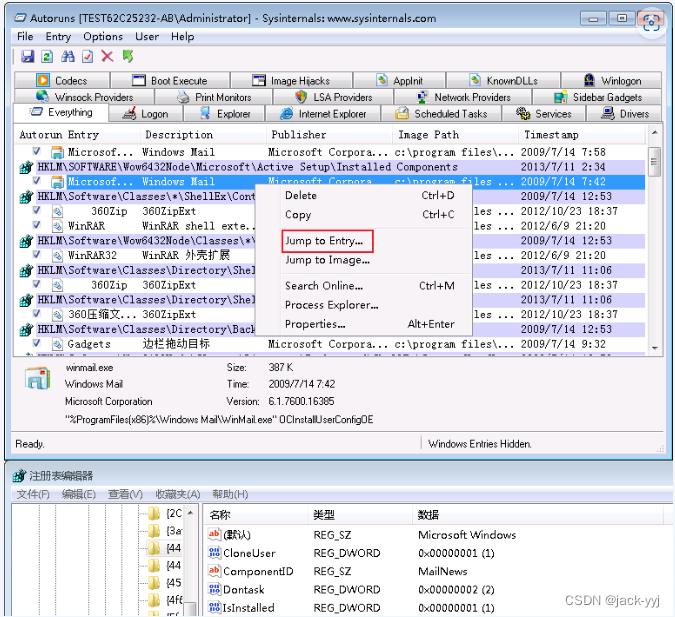Switch to the Codecs tab
This screenshot has height=617, width=675.
tap(62, 81)
